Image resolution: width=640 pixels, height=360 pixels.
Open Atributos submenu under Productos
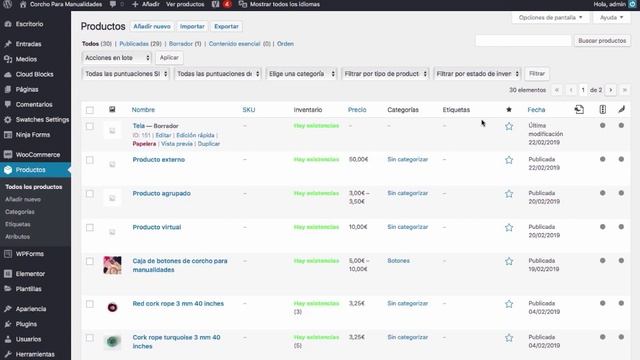pyautogui.click(x=17, y=237)
